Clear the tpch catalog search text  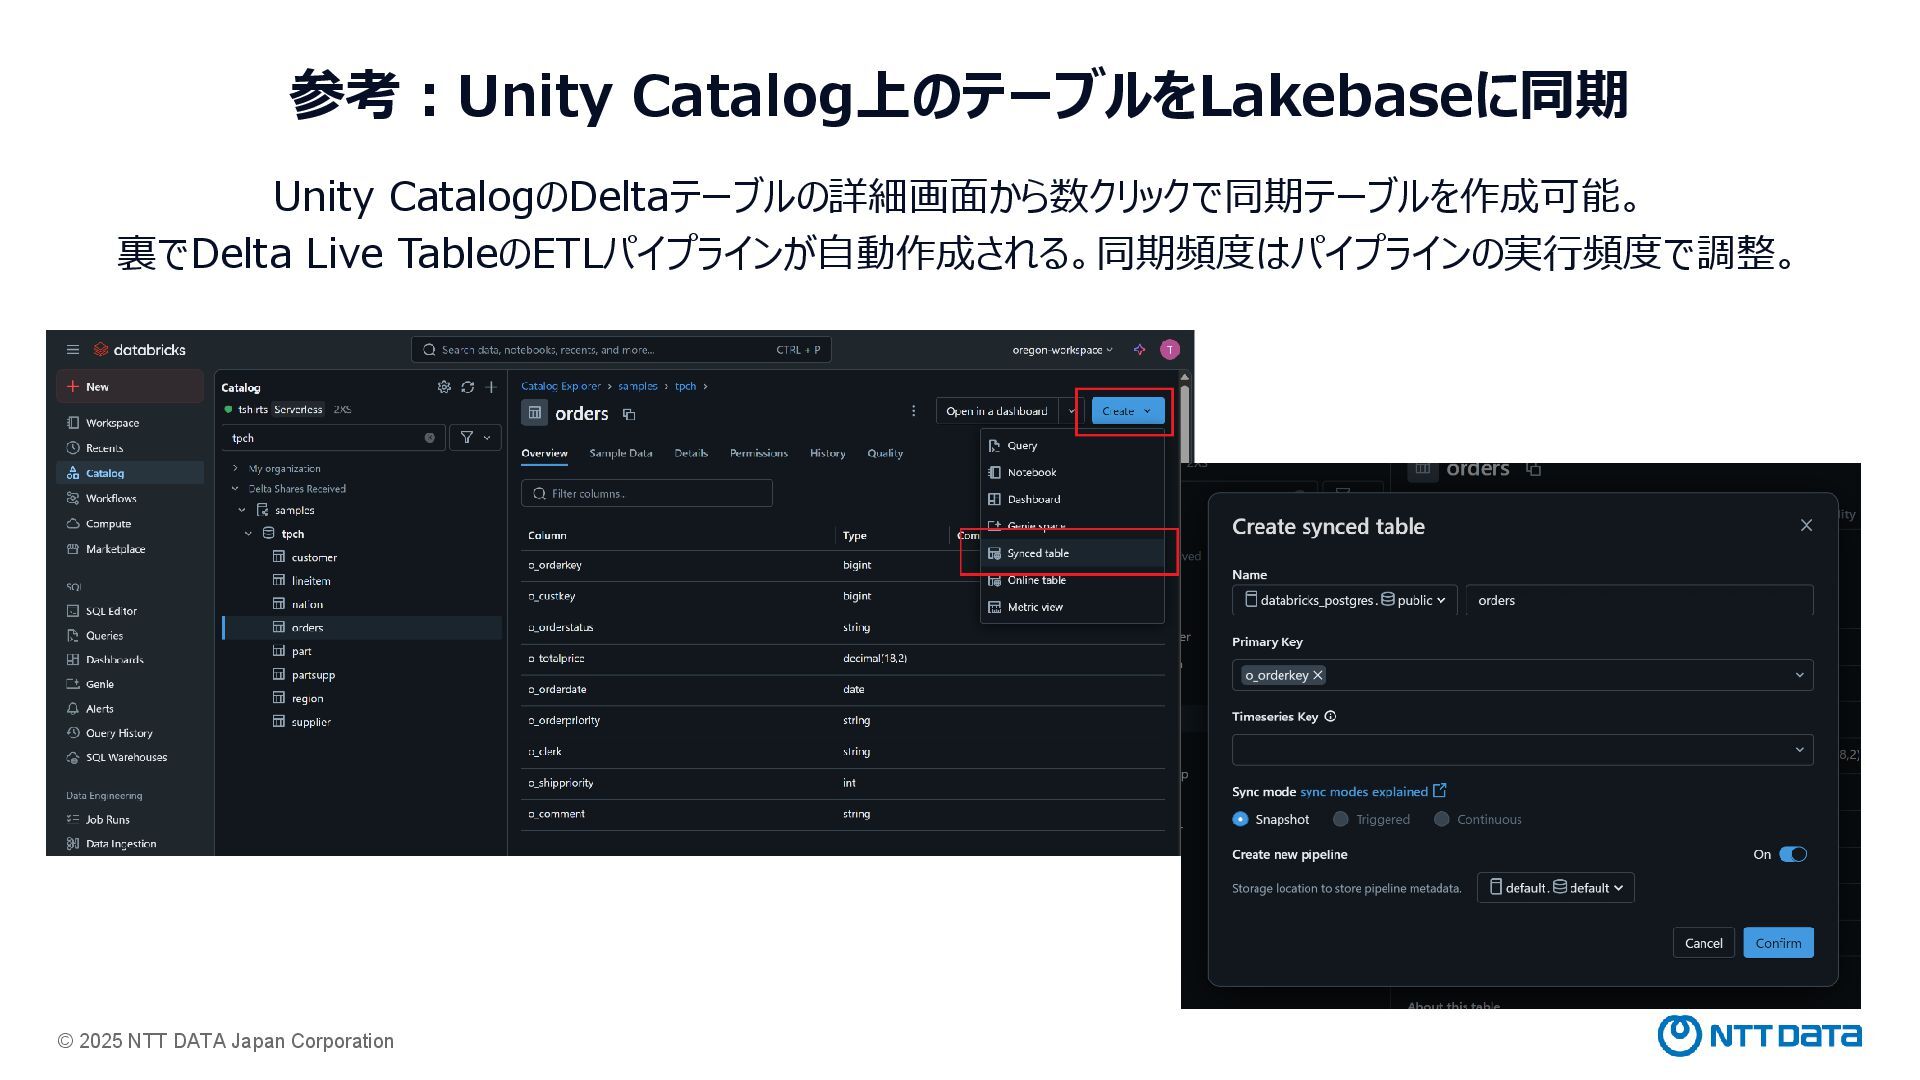(x=430, y=438)
